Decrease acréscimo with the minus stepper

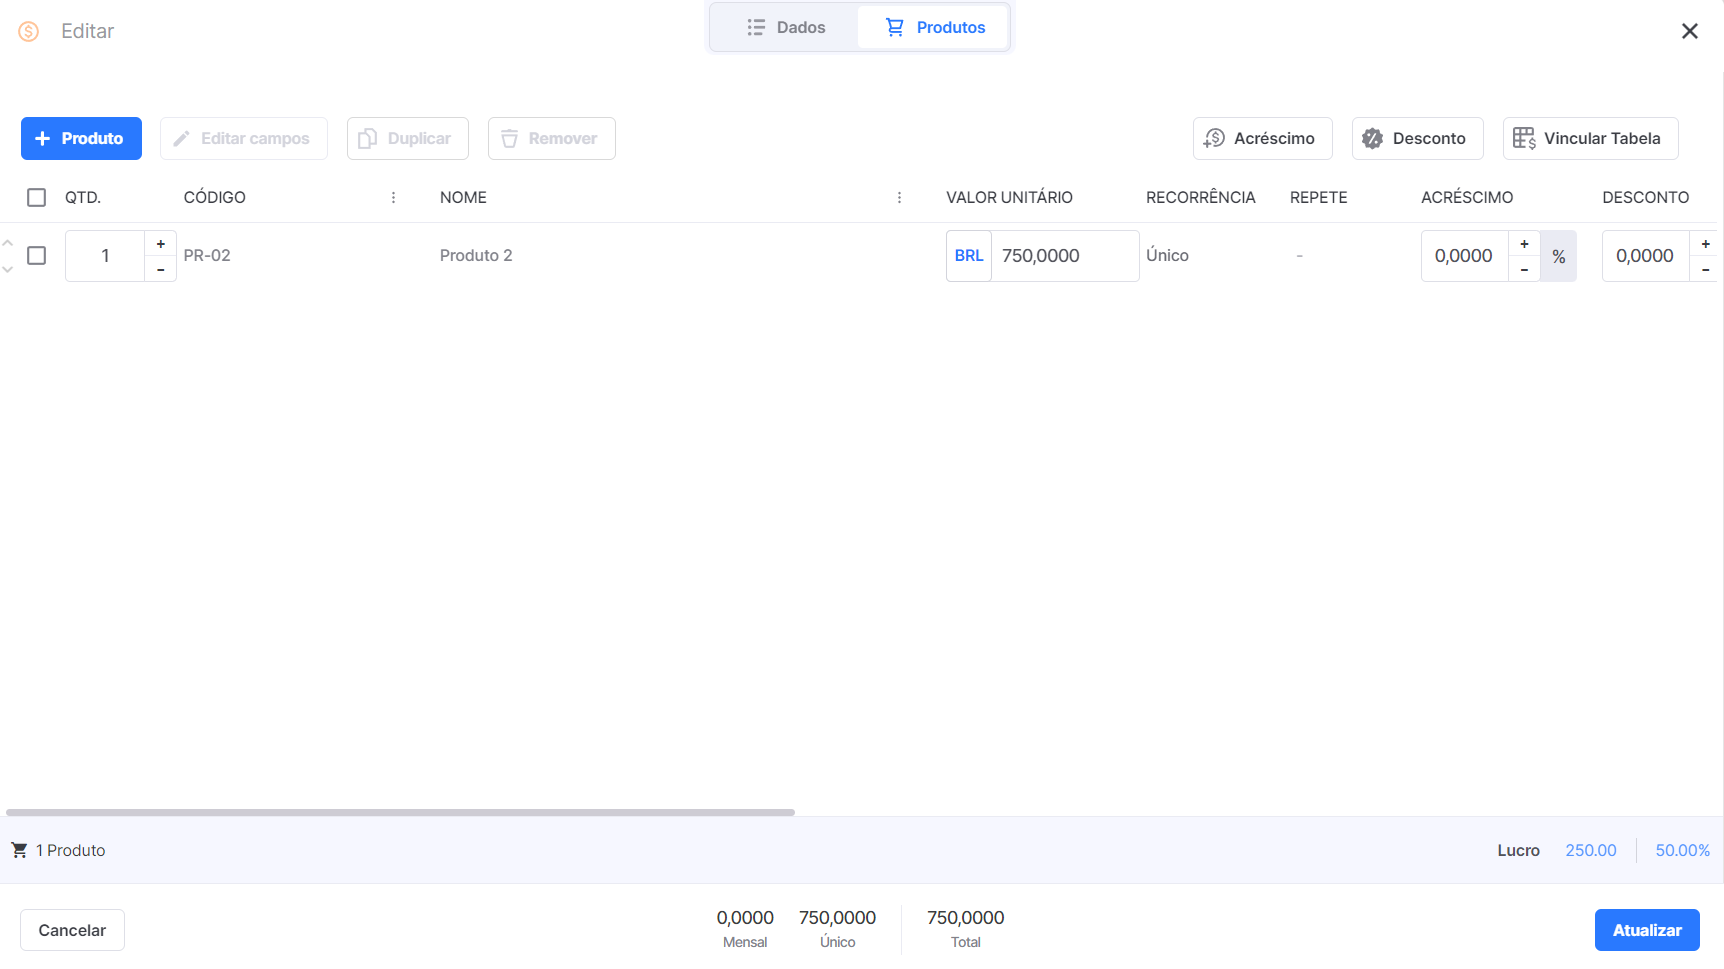(x=1524, y=269)
